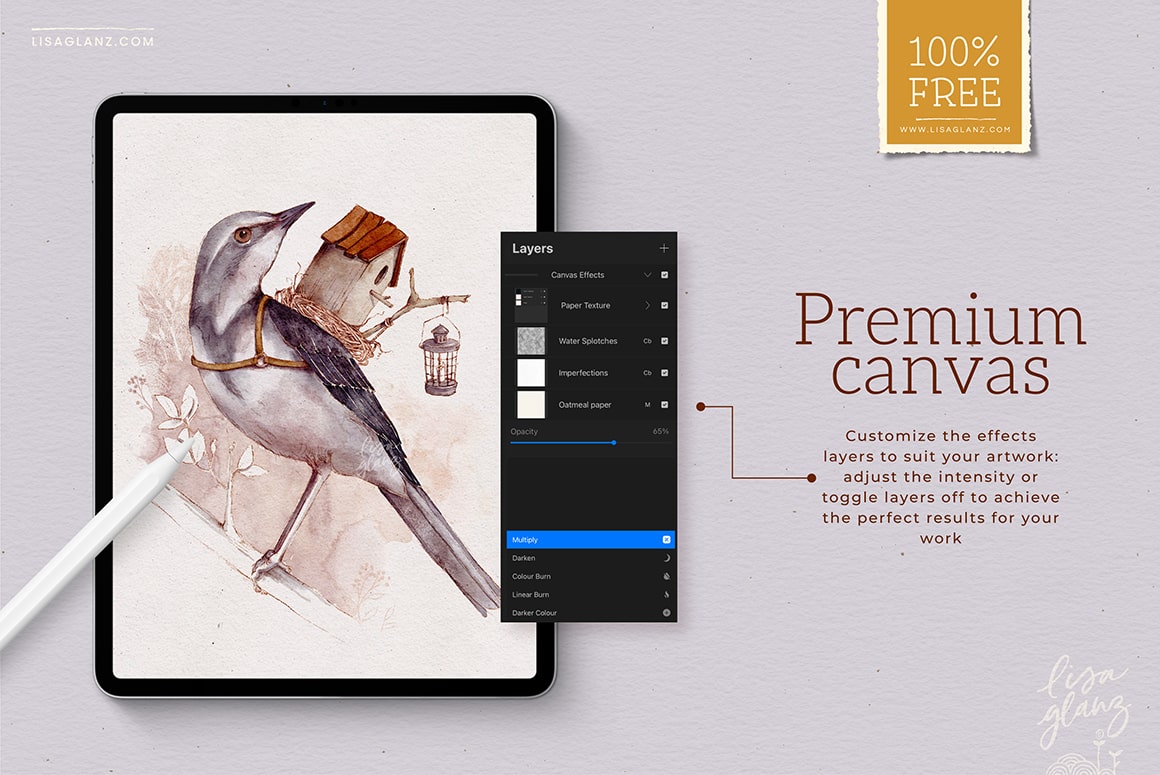The width and height of the screenshot is (1160, 775).
Task: Expand the Paper Texture group arrow
Action: pyautogui.click(x=647, y=305)
